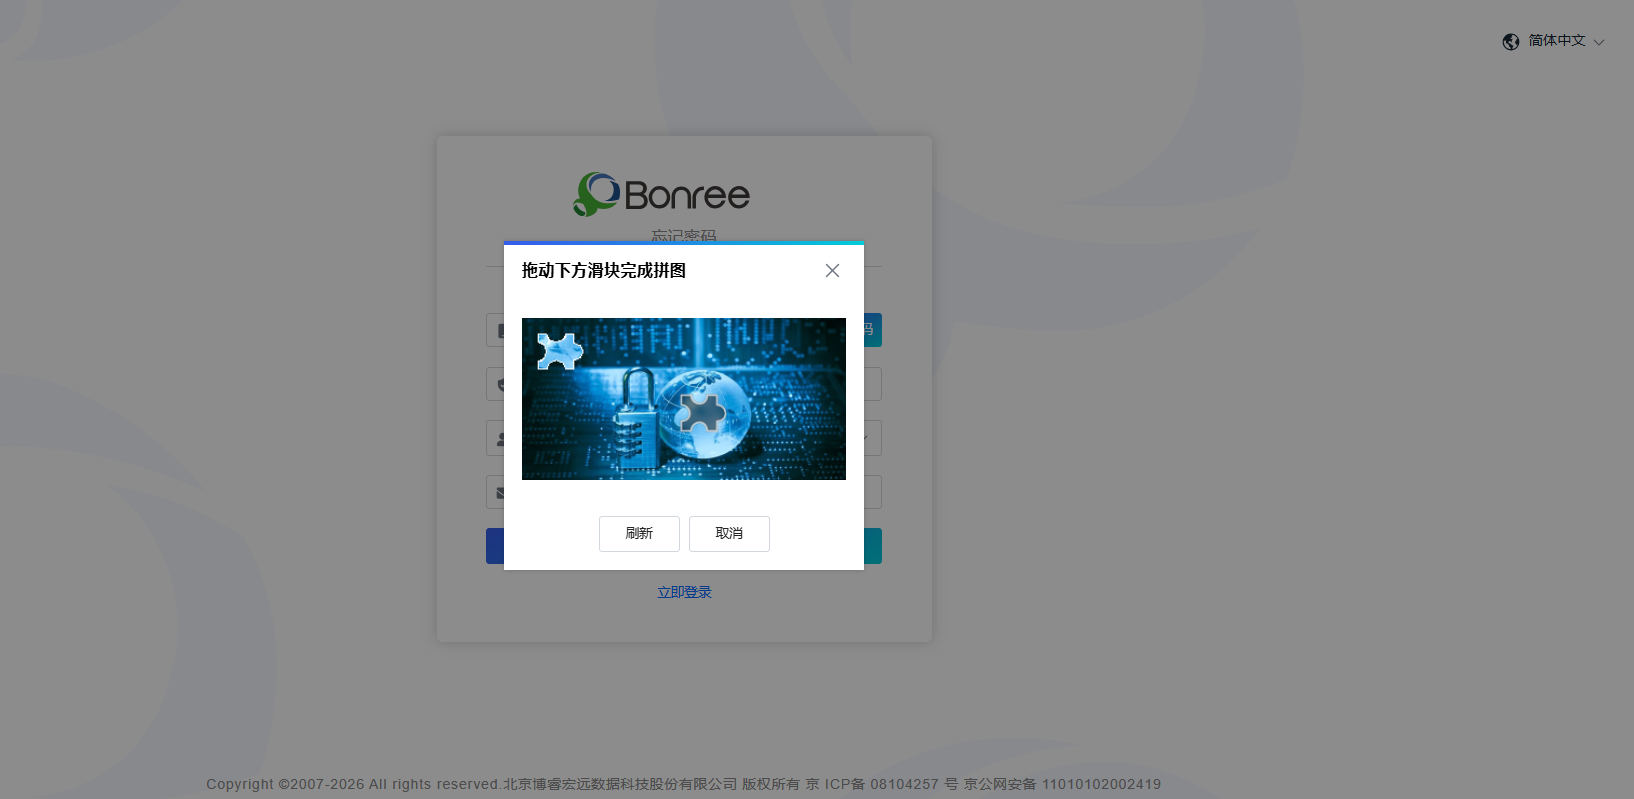This screenshot has height=799, width=1634.
Task: Click the captcha lock and globe image
Action: (x=684, y=399)
